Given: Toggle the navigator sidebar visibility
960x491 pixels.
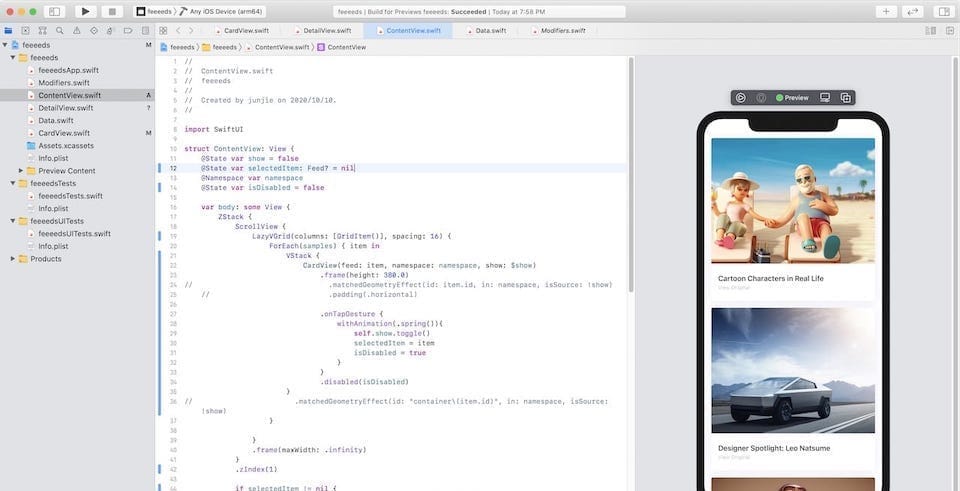Looking at the screenshot, I should pyautogui.click(x=54, y=11).
